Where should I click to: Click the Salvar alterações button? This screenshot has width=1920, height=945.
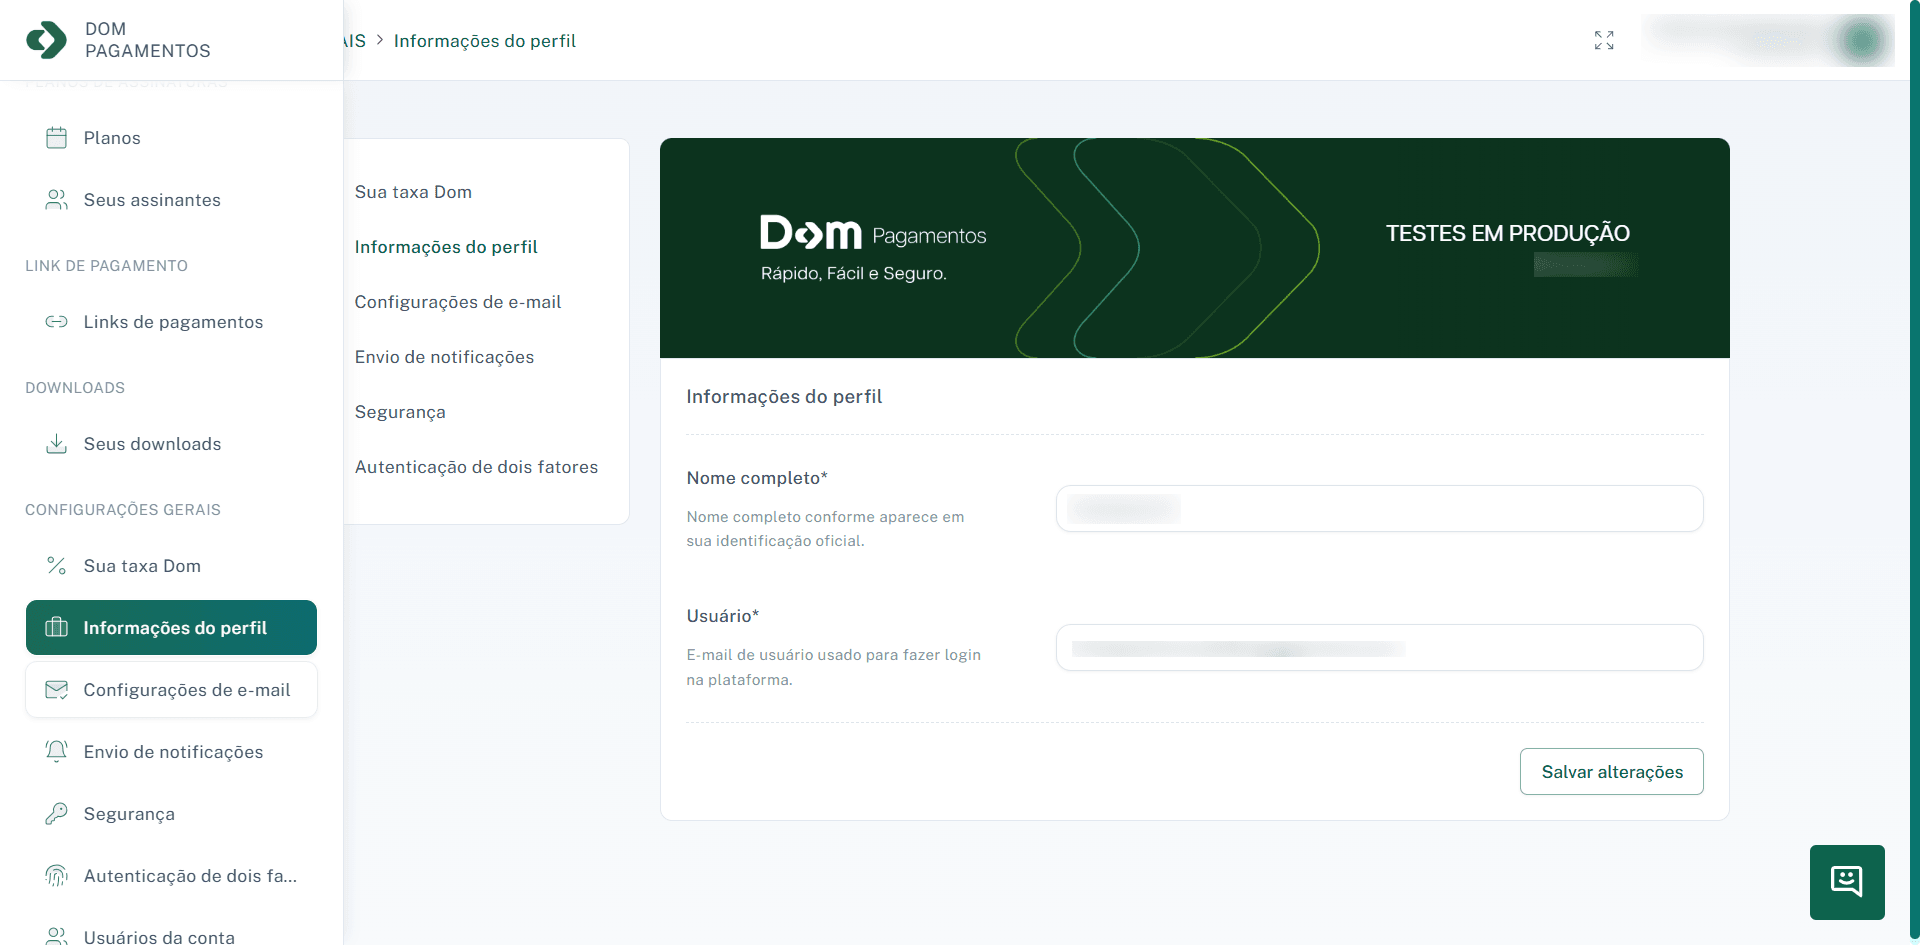click(1611, 771)
